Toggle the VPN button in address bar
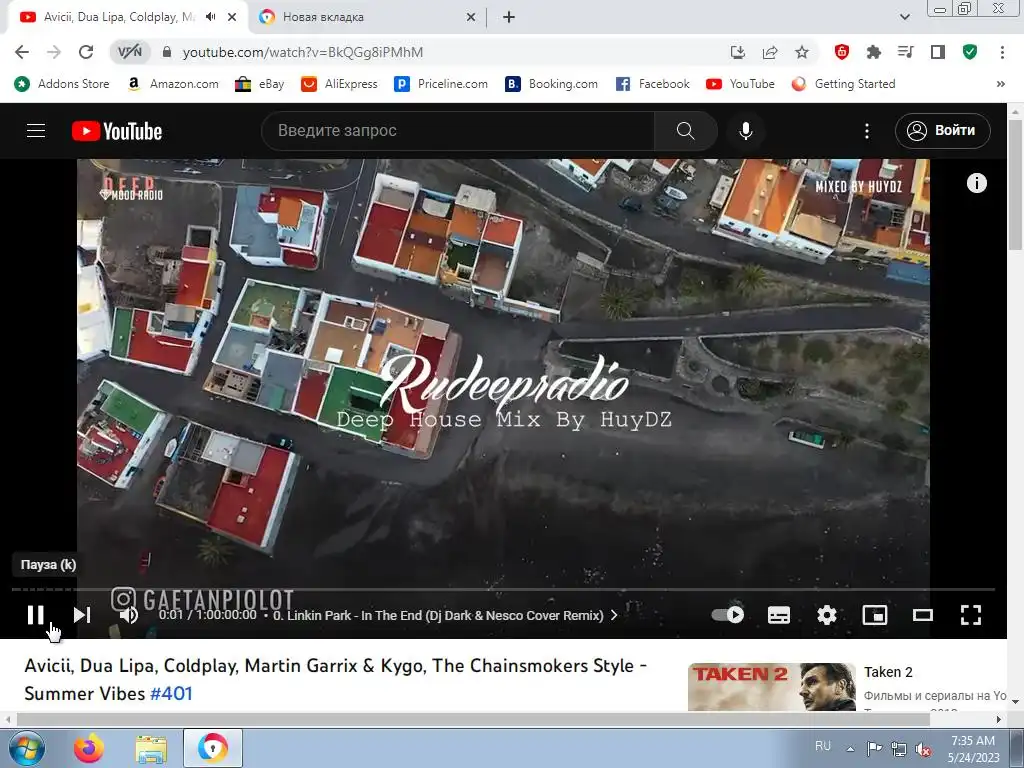The height and width of the screenshot is (768, 1024). (129, 52)
